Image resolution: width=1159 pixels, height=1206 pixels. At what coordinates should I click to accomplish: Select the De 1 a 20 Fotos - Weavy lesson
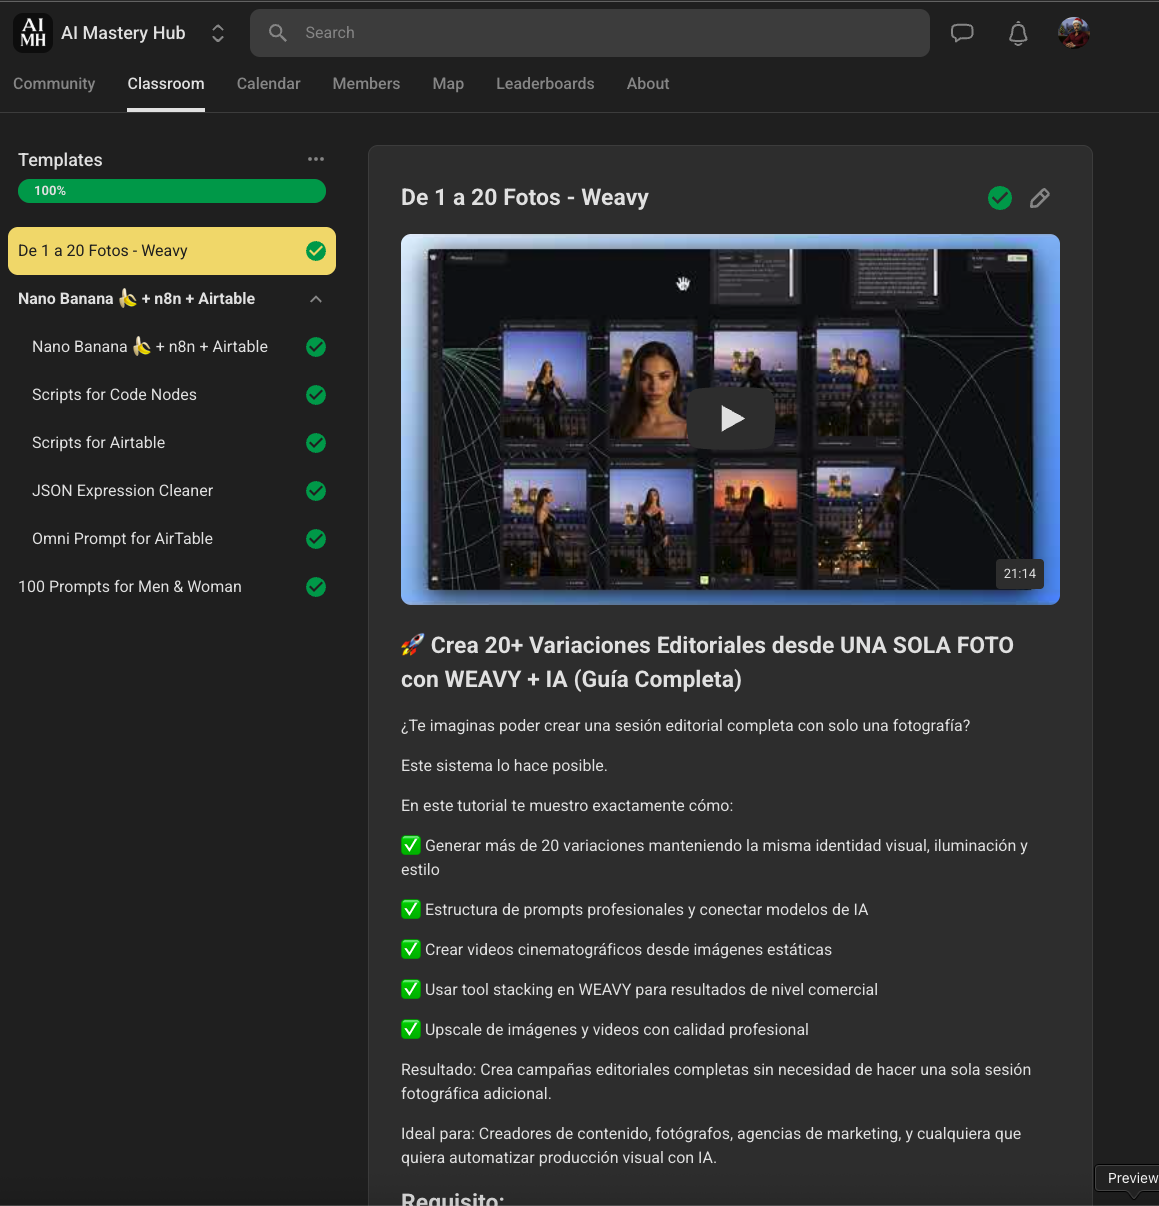pos(172,251)
